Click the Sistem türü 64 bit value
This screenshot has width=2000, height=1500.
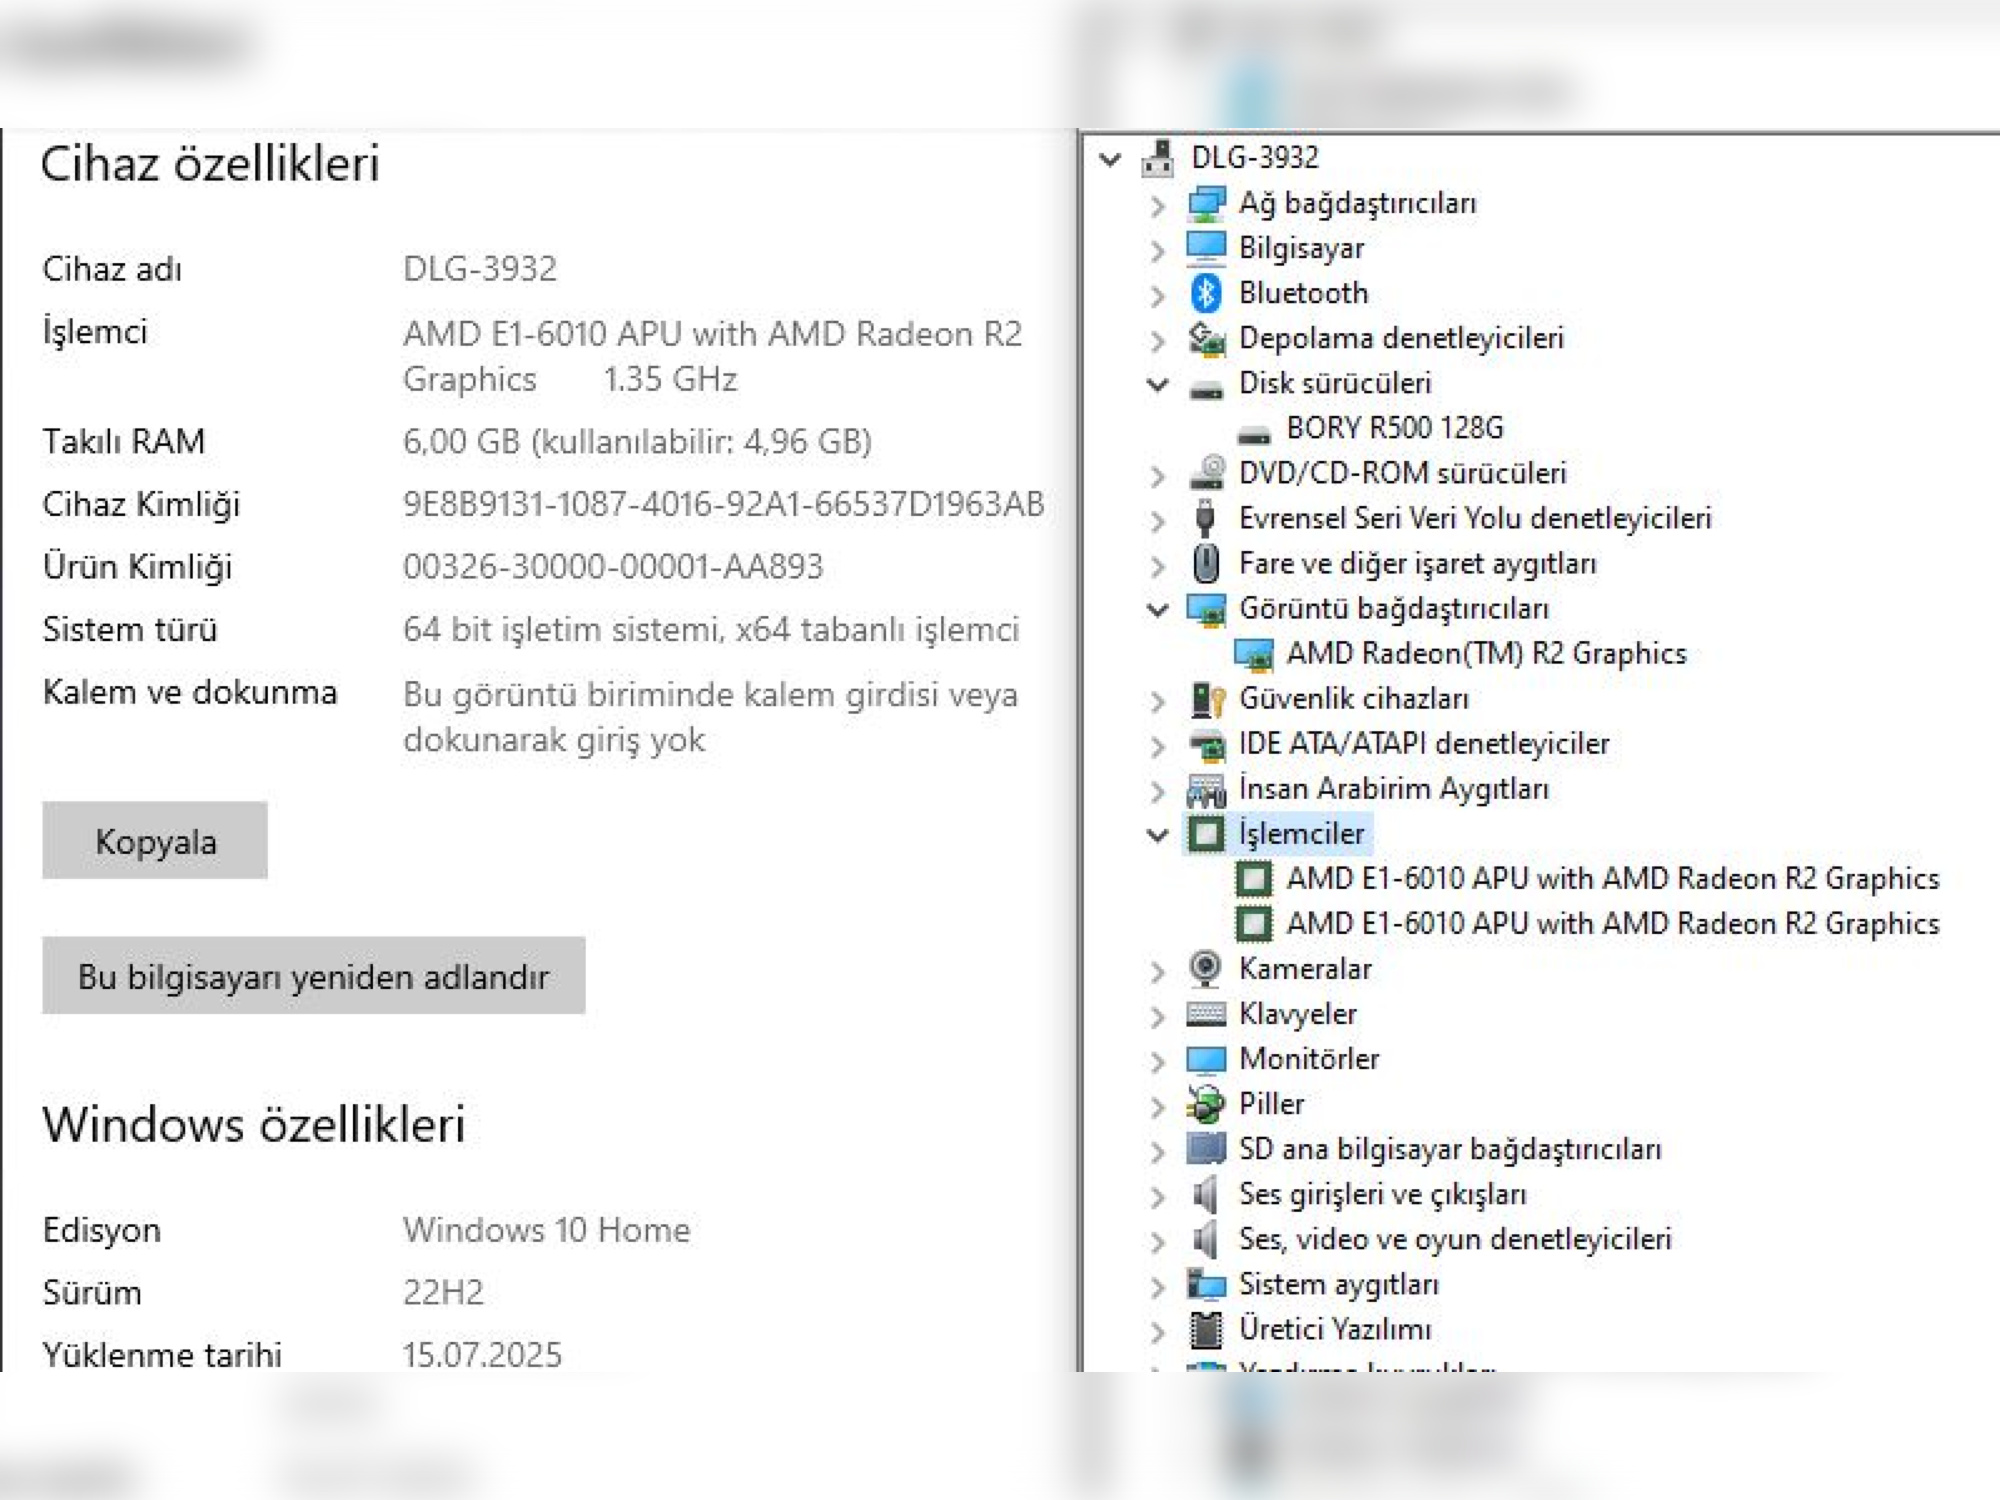coord(711,630)
